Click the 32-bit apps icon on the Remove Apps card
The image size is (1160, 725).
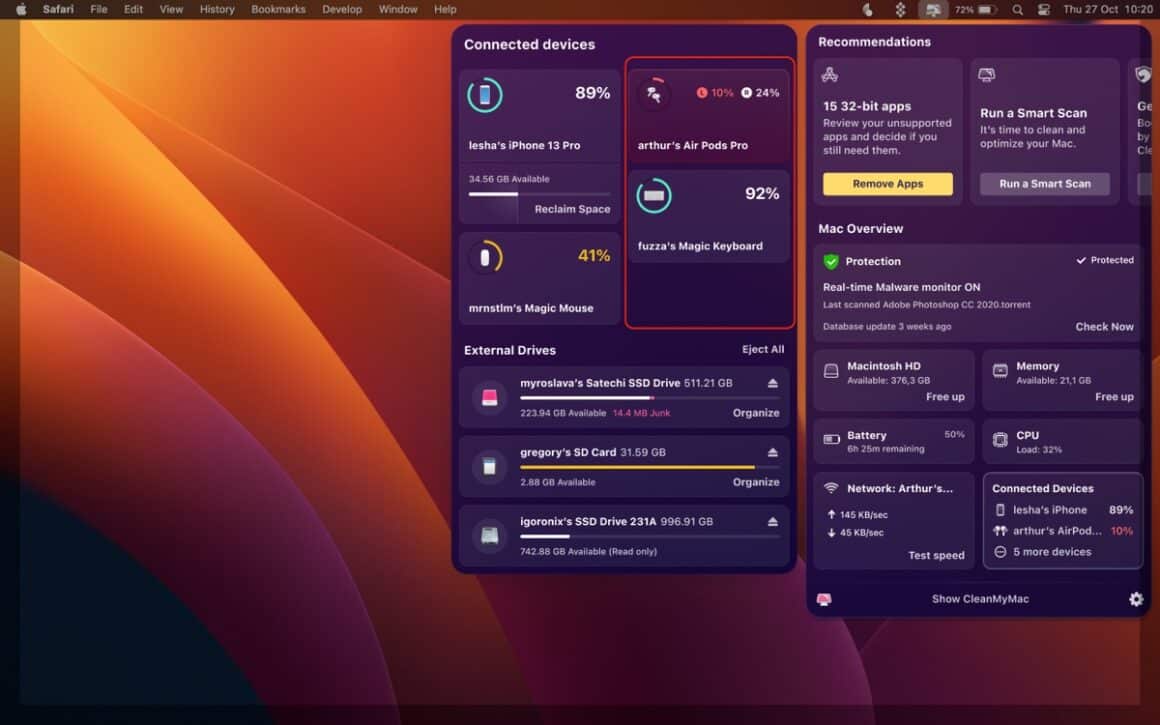(x=829, y=74)
